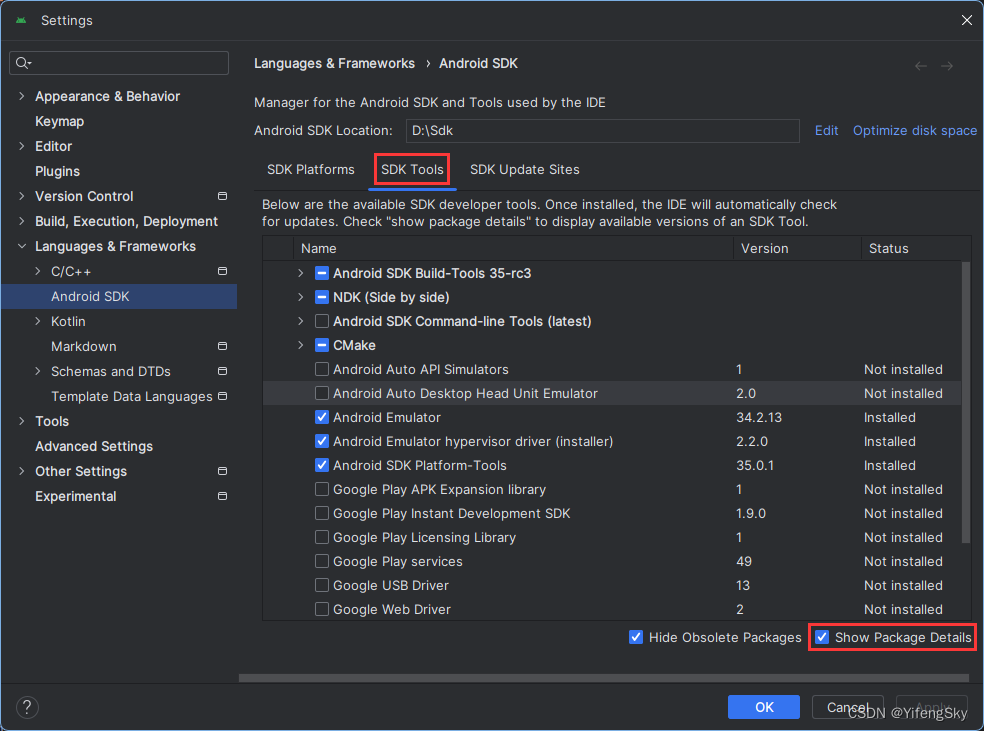The image size is (984, 731).
Task: Expand Version Control section
Action: tap(22, 196)
